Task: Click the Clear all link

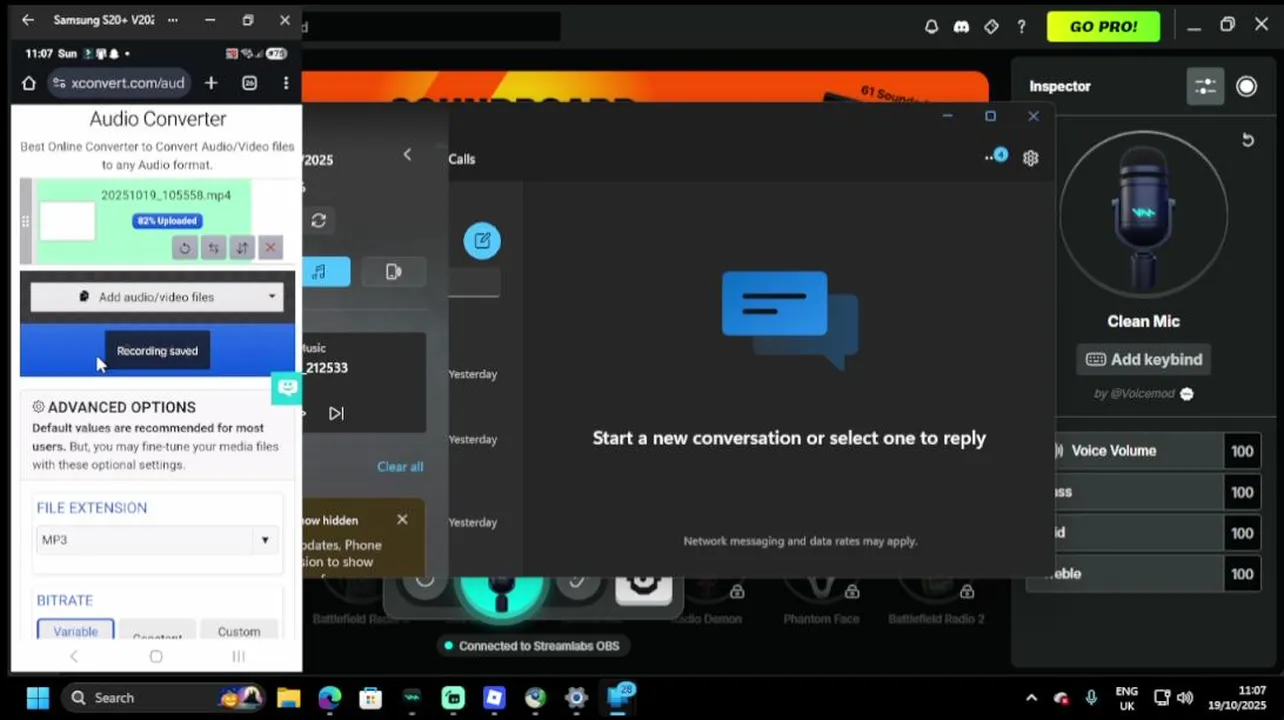Action: pos(400,466)
